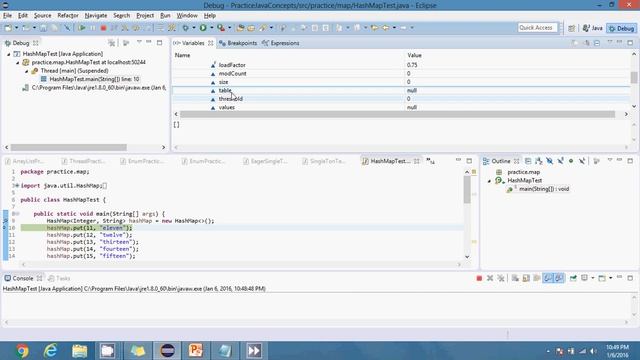640x360 pixels.
Task: Click the editor vertical scrollbar thumb
Action: tap(467, 189)
